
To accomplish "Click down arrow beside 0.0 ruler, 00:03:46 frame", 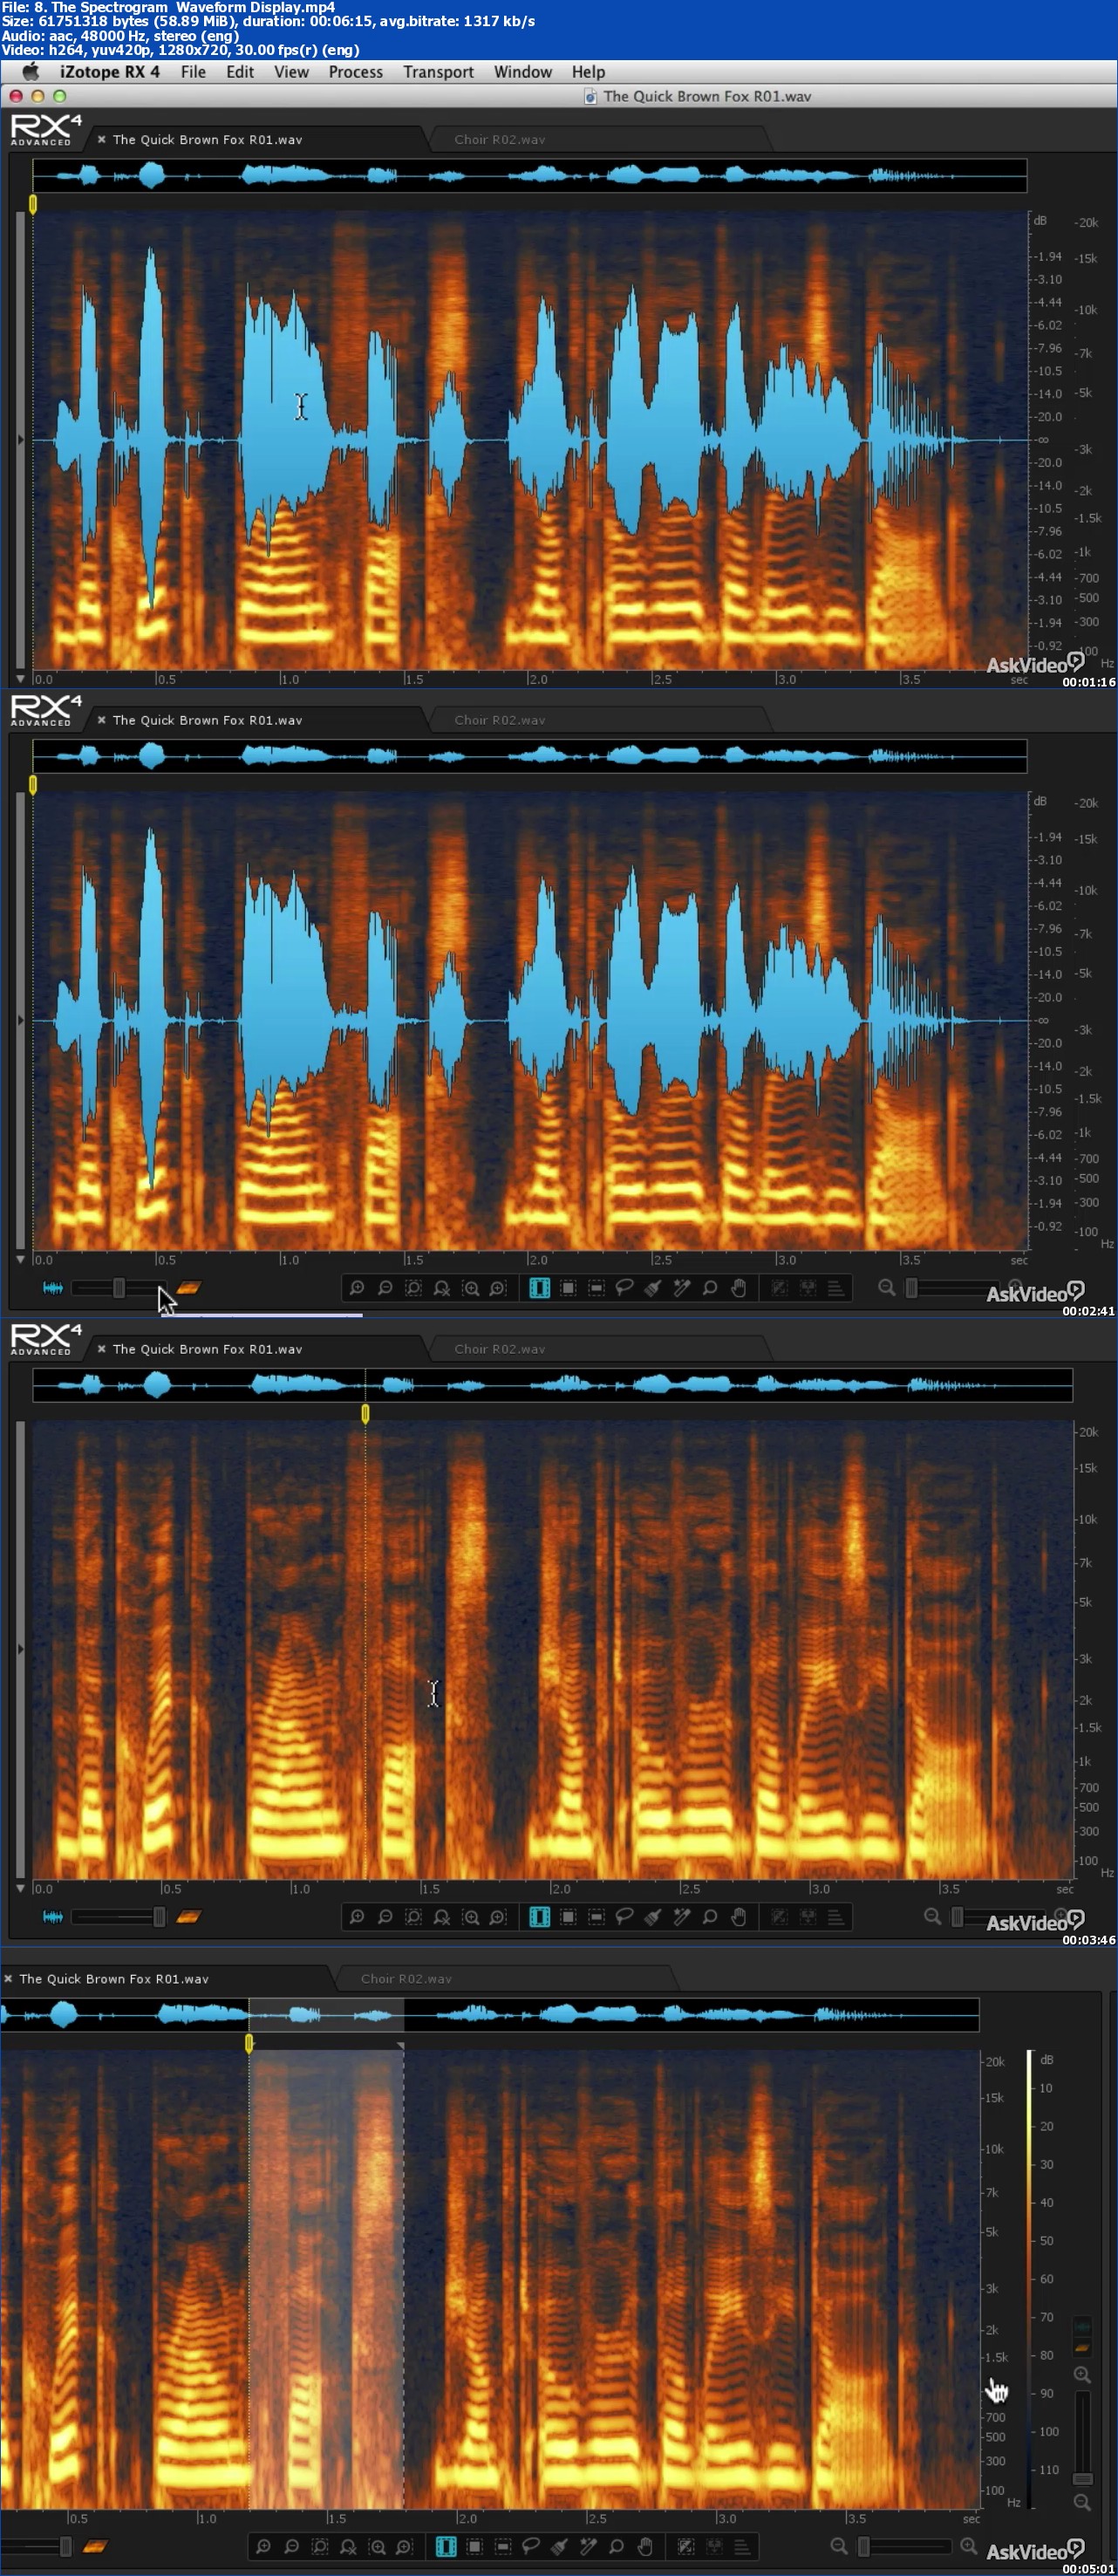I will pos(20,1889).
